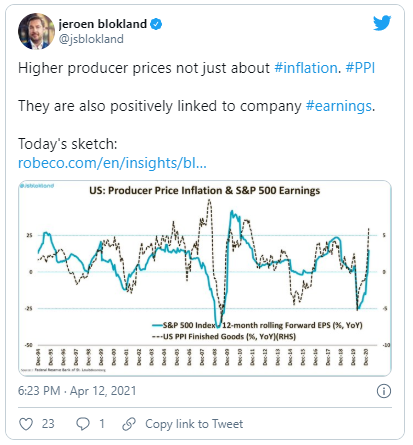Click the reply count of 1
Screen dimensions: 413x445
[102, 424]
